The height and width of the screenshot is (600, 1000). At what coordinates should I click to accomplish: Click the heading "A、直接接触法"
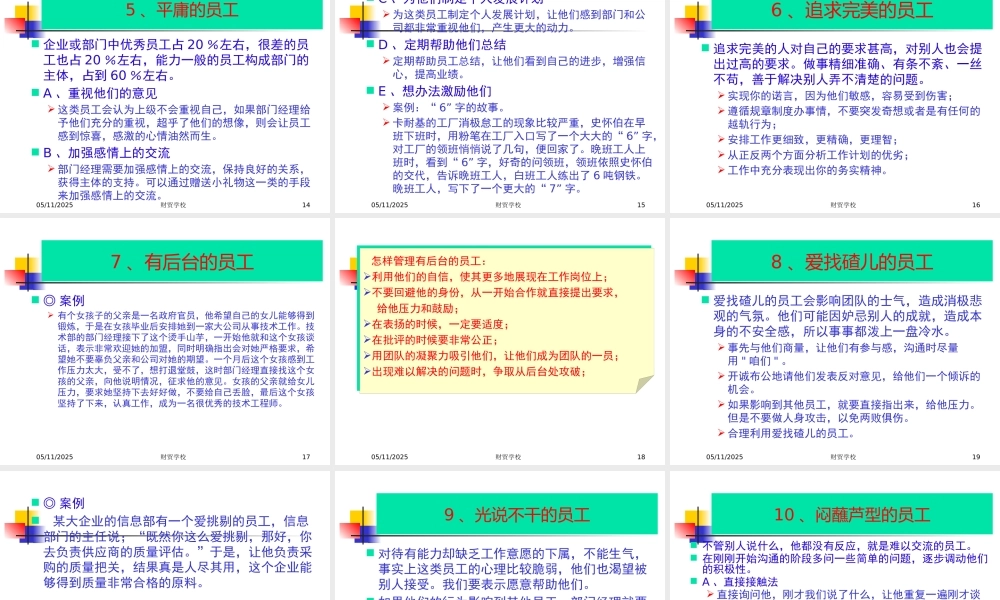pos(740,582)
